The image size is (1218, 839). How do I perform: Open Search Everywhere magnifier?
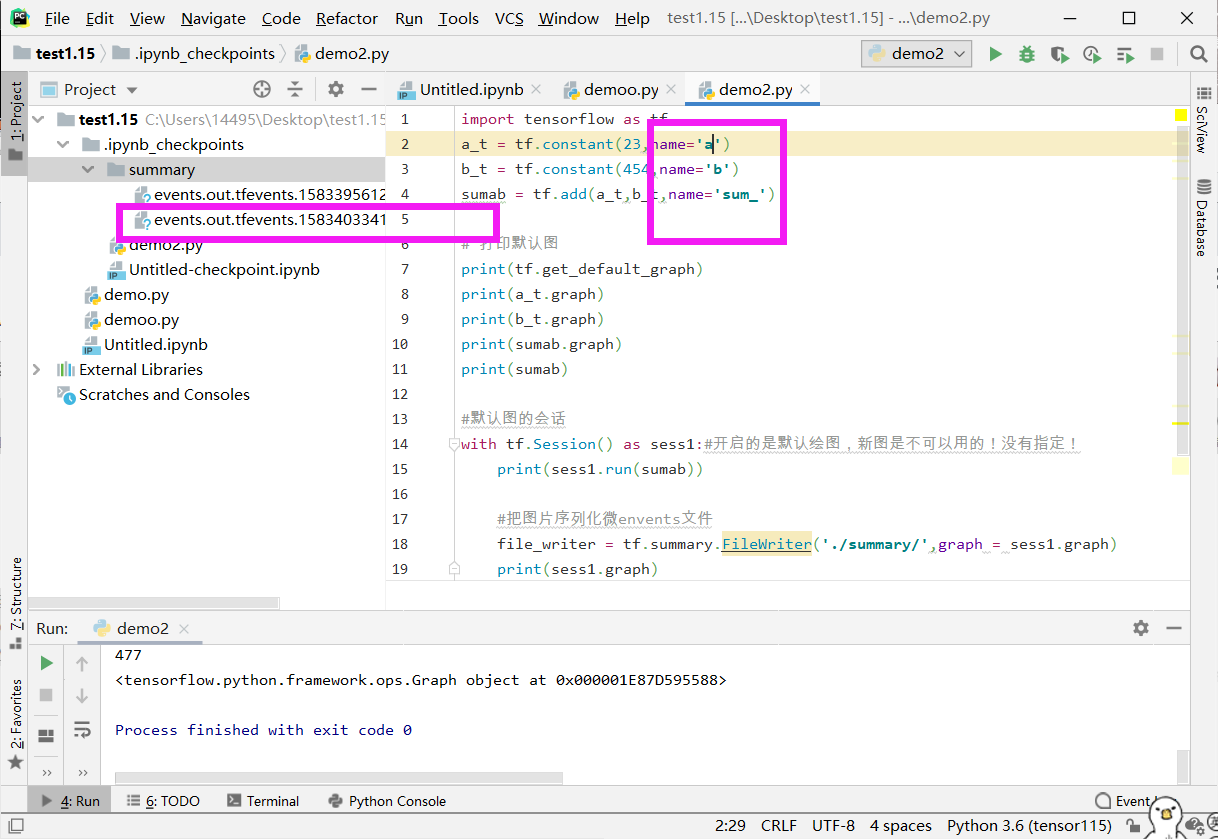(1198, 54)
